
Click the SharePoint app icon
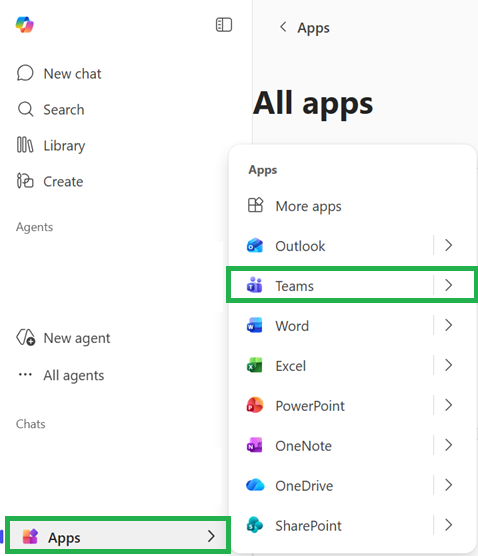pos(255,525)
